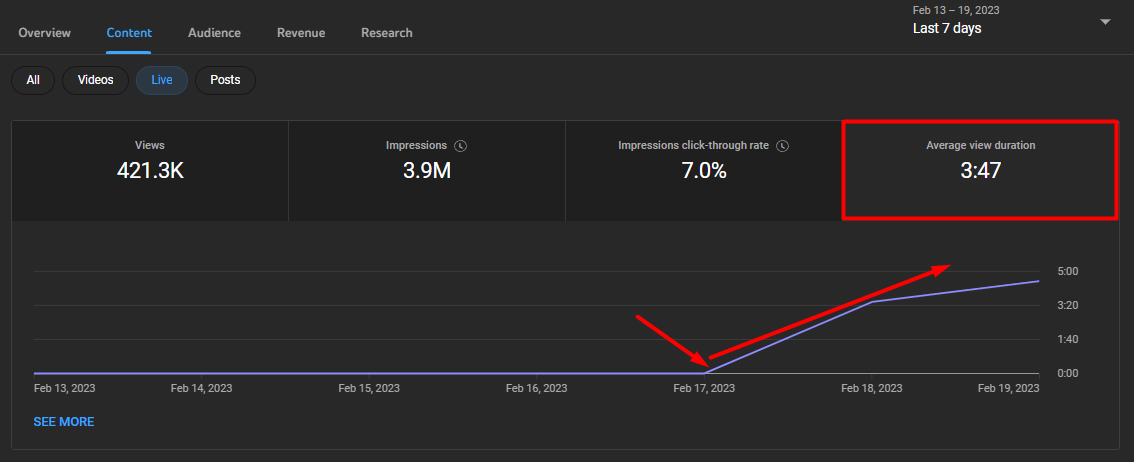This screenshot has height=462, width=1134.
Task: Click the Feb 17, 2023 axis label
Action: 704,388
